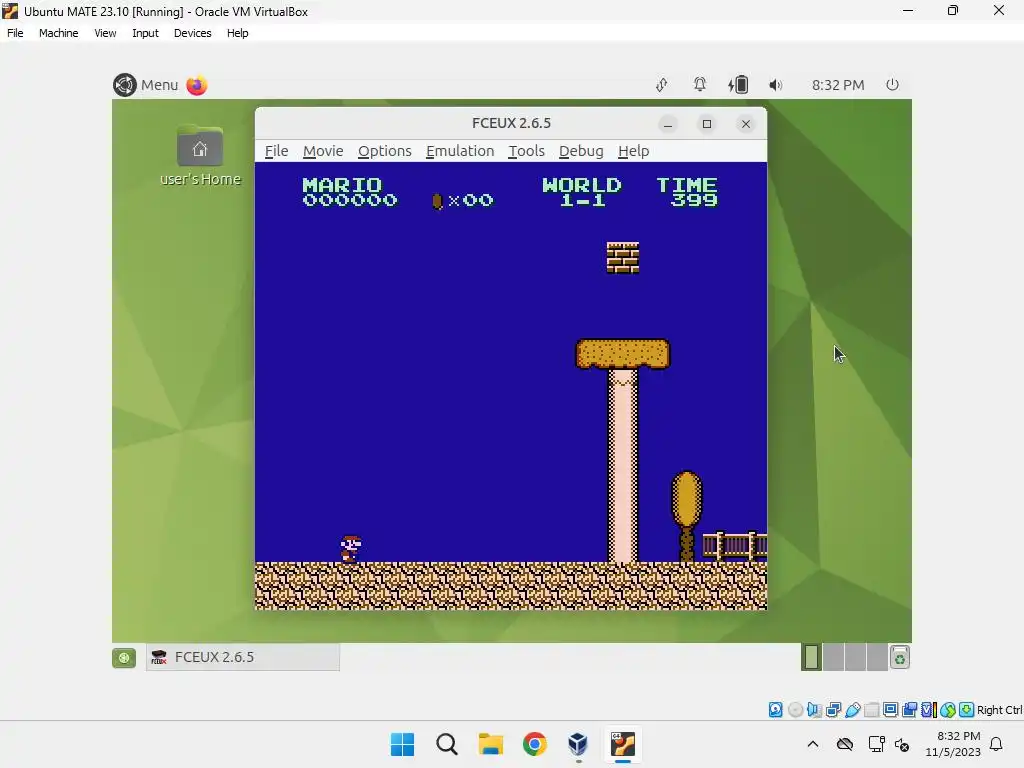Click VirtualBox audio status icon
The width and height of the screenshot is (1024, 768).
pyautogui.click(x=814, y=710)
